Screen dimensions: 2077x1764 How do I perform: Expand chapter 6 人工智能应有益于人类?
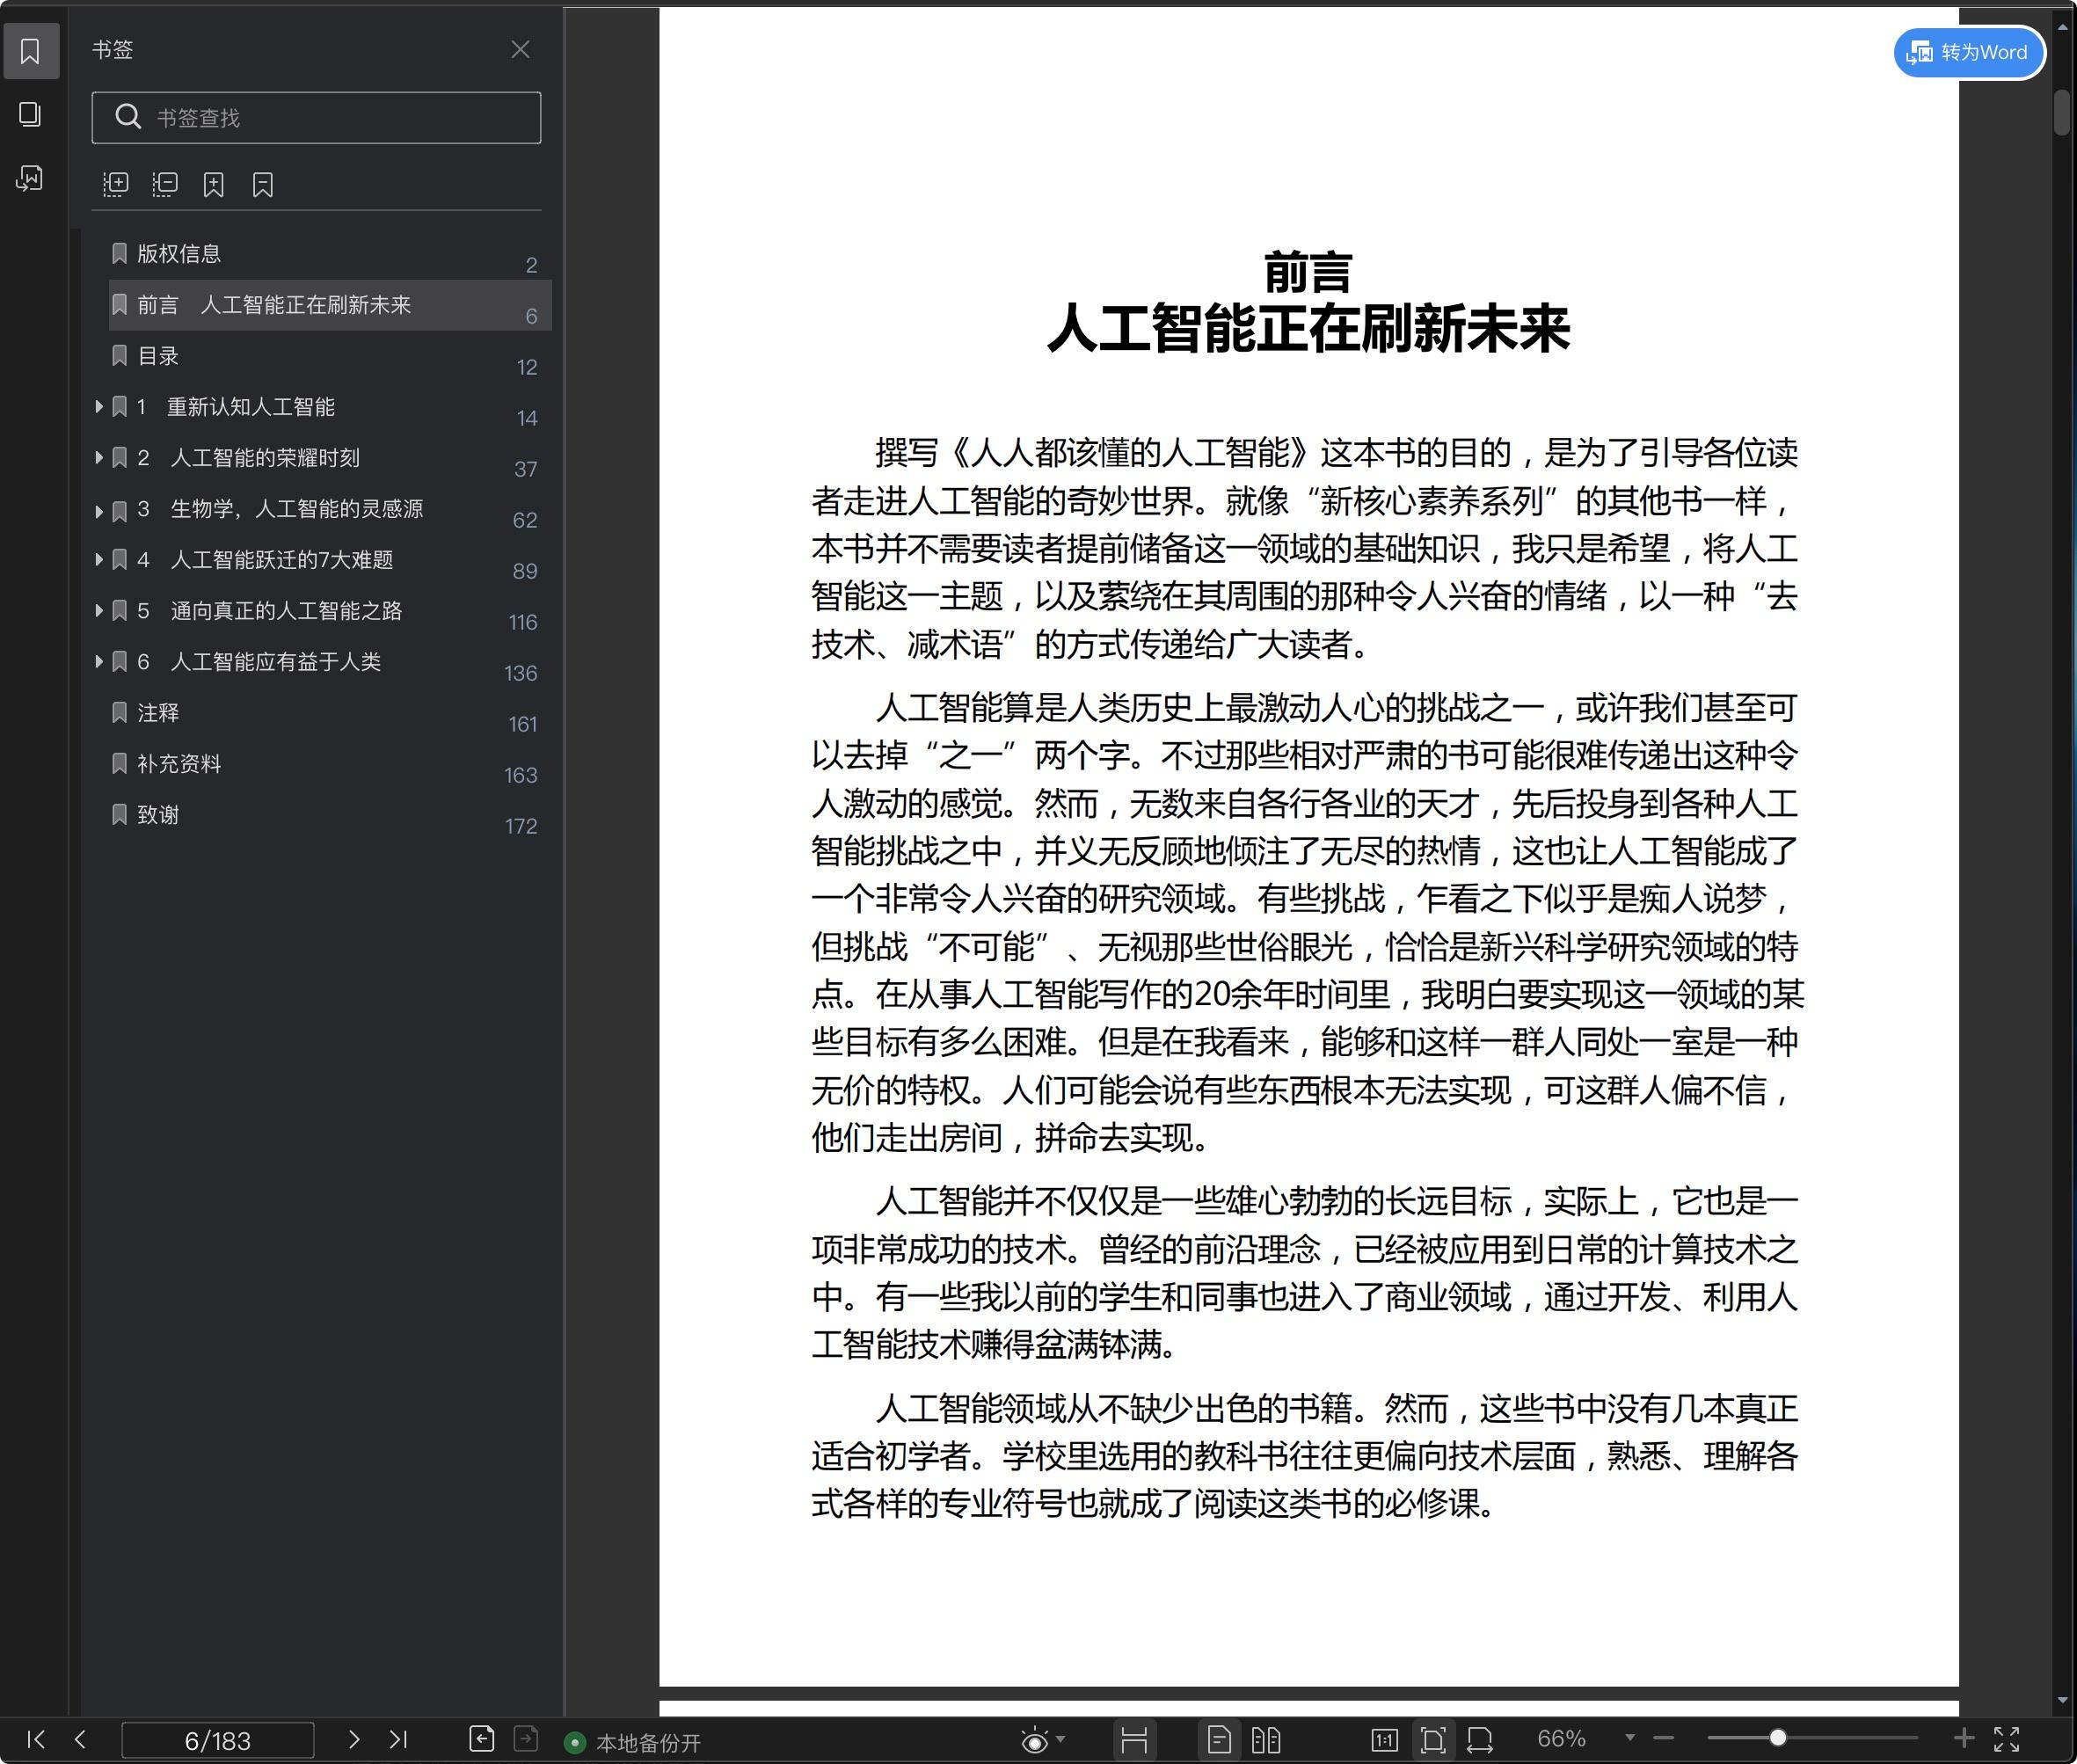tap(99, 661)
